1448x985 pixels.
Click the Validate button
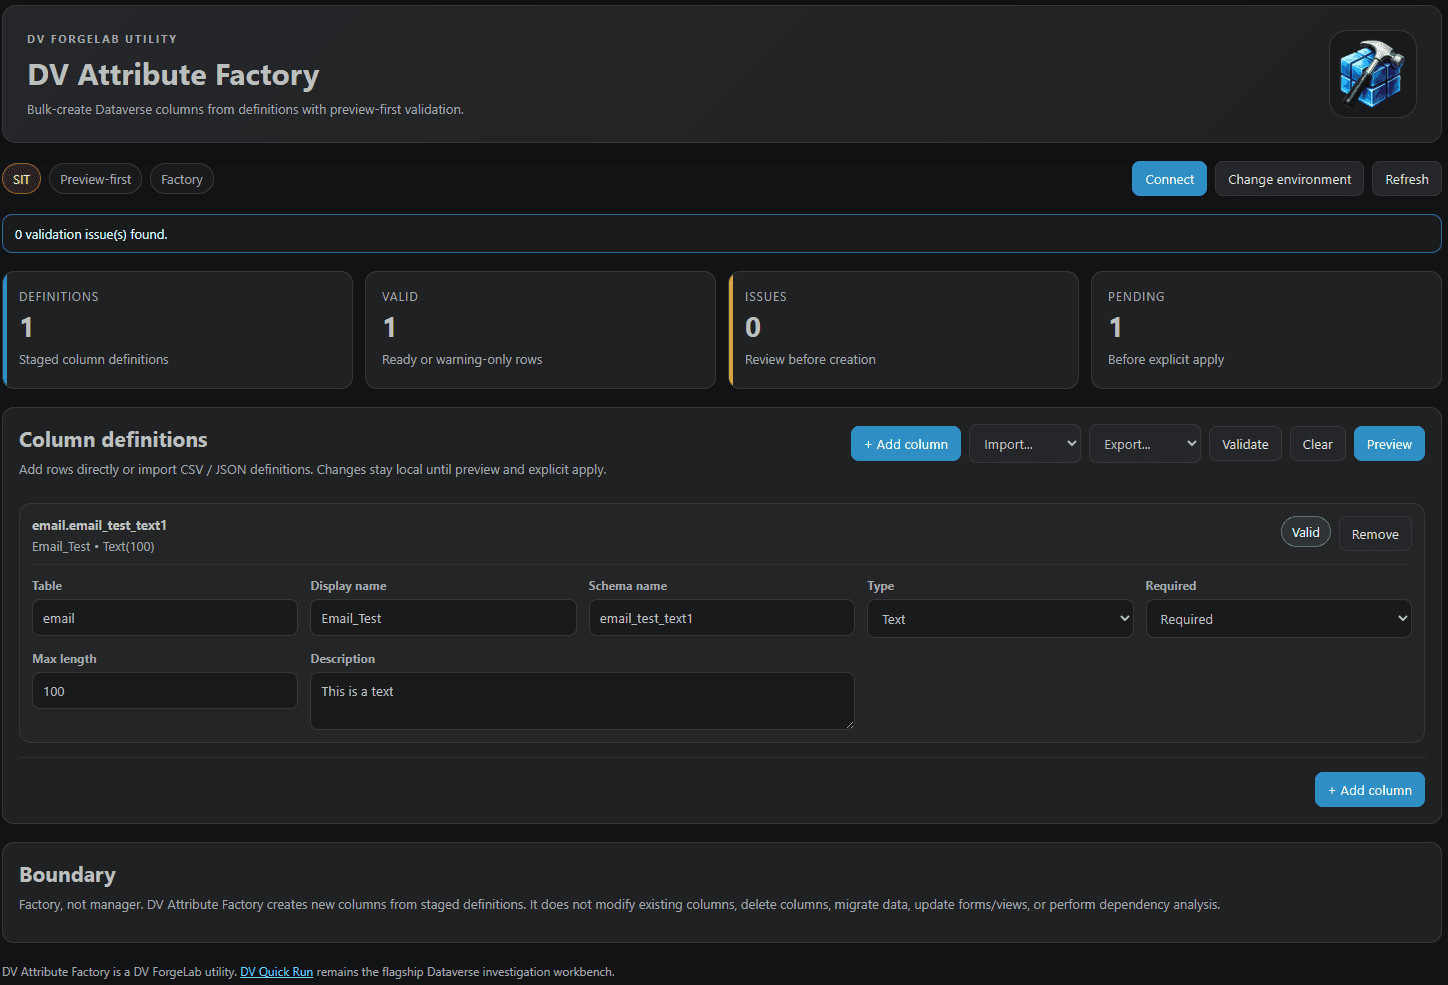point(1245,444)
